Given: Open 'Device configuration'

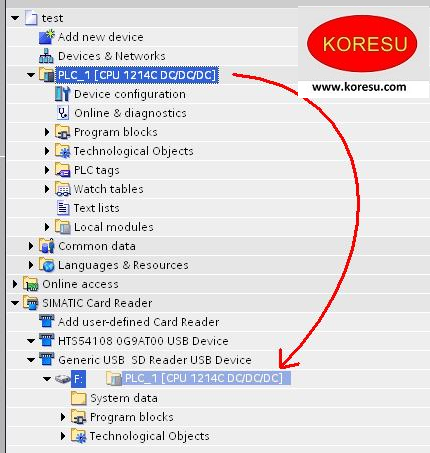Looking at the screenshot, I should (x=130, y=94).
